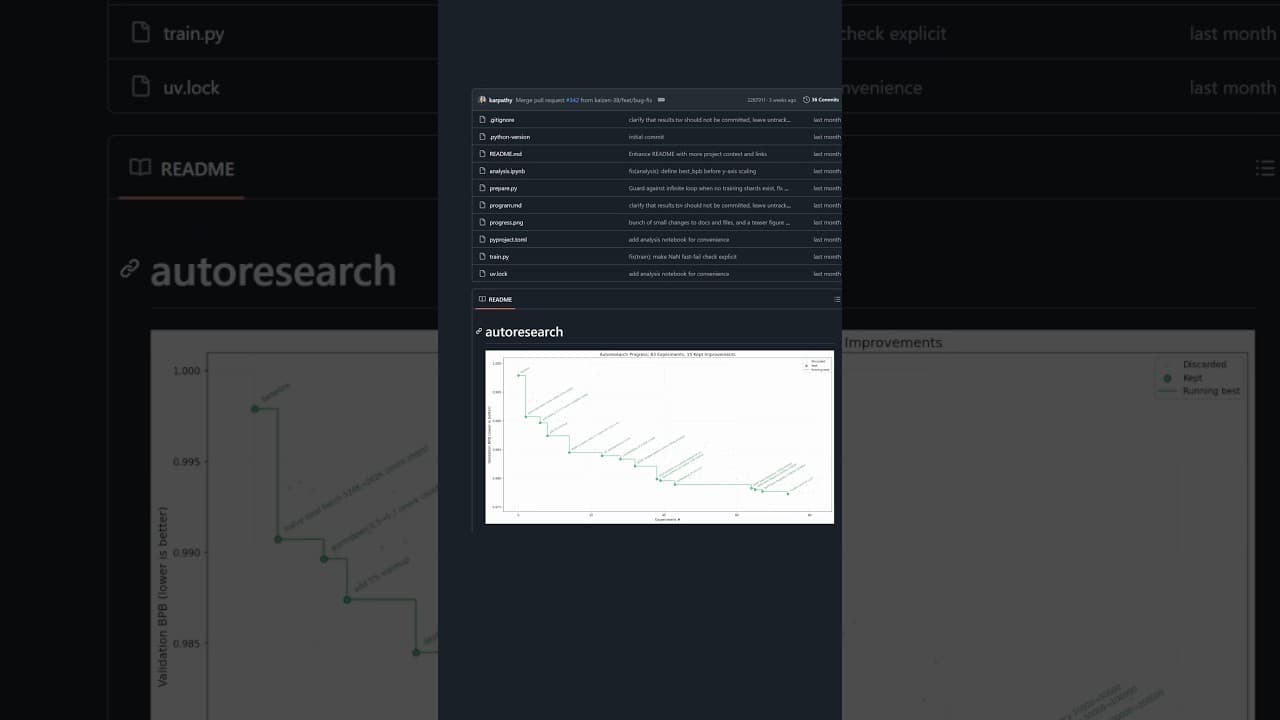
Task: Open the short commit hash link
Action: [756, 100]
